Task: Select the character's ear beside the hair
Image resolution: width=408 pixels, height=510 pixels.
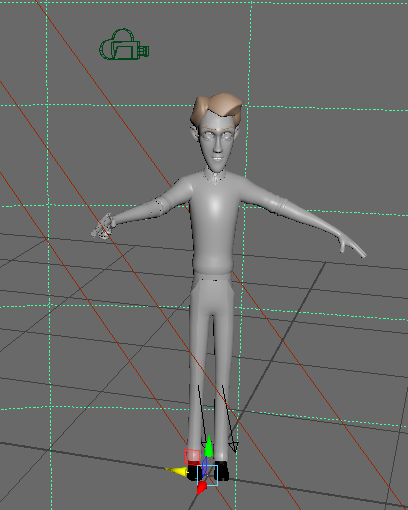Action: [x=195, y=133]
